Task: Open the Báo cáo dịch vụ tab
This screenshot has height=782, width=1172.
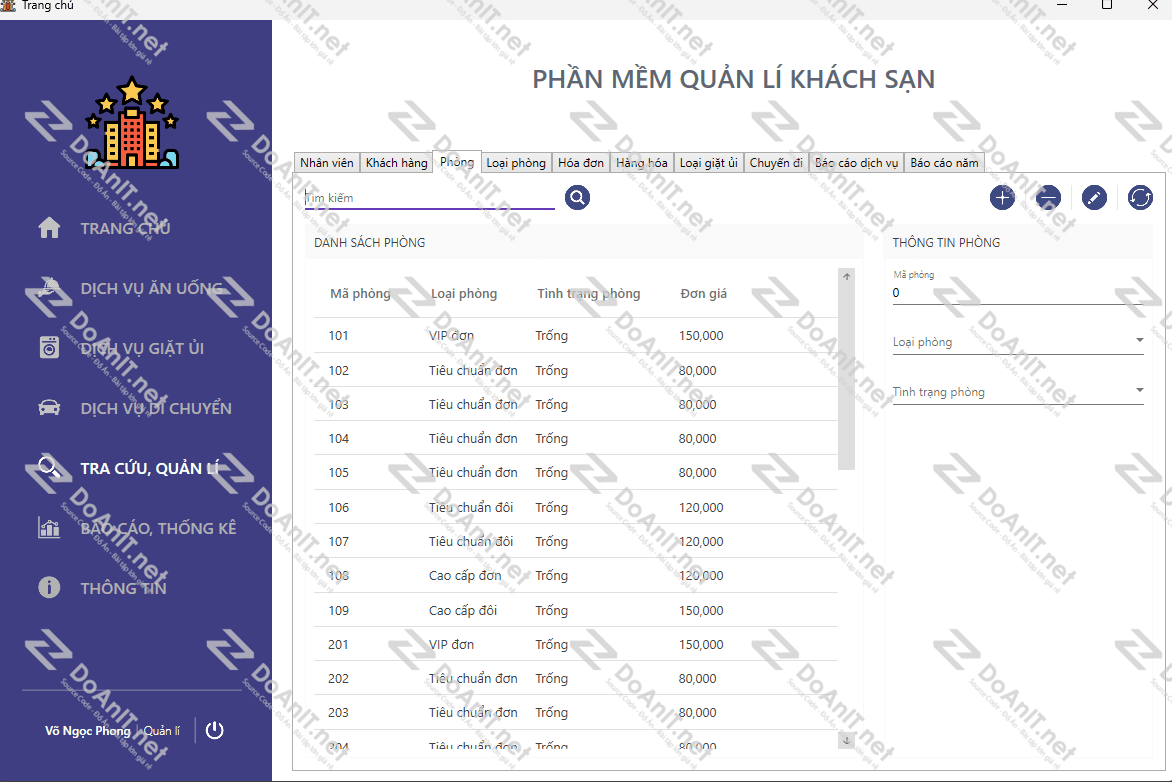Action: [857, 163]
